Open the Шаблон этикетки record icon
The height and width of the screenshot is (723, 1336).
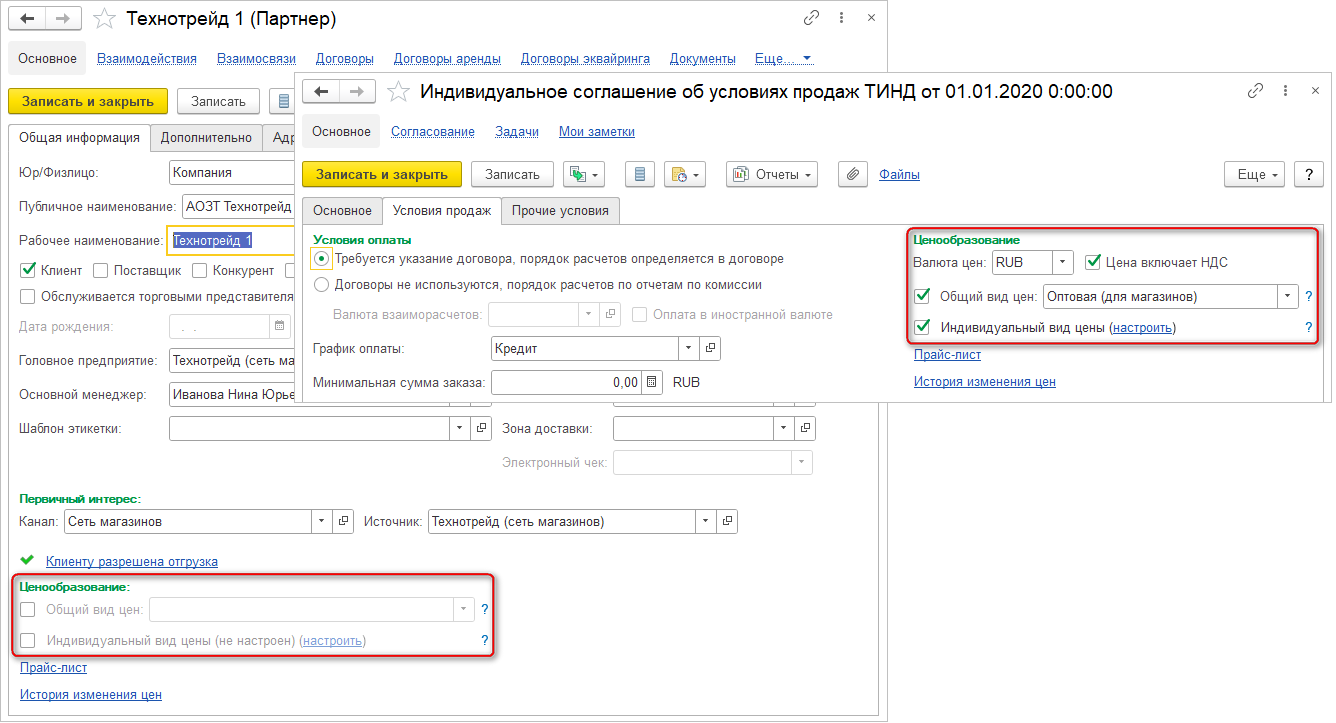pyautogui.click(x=481, y=428)
